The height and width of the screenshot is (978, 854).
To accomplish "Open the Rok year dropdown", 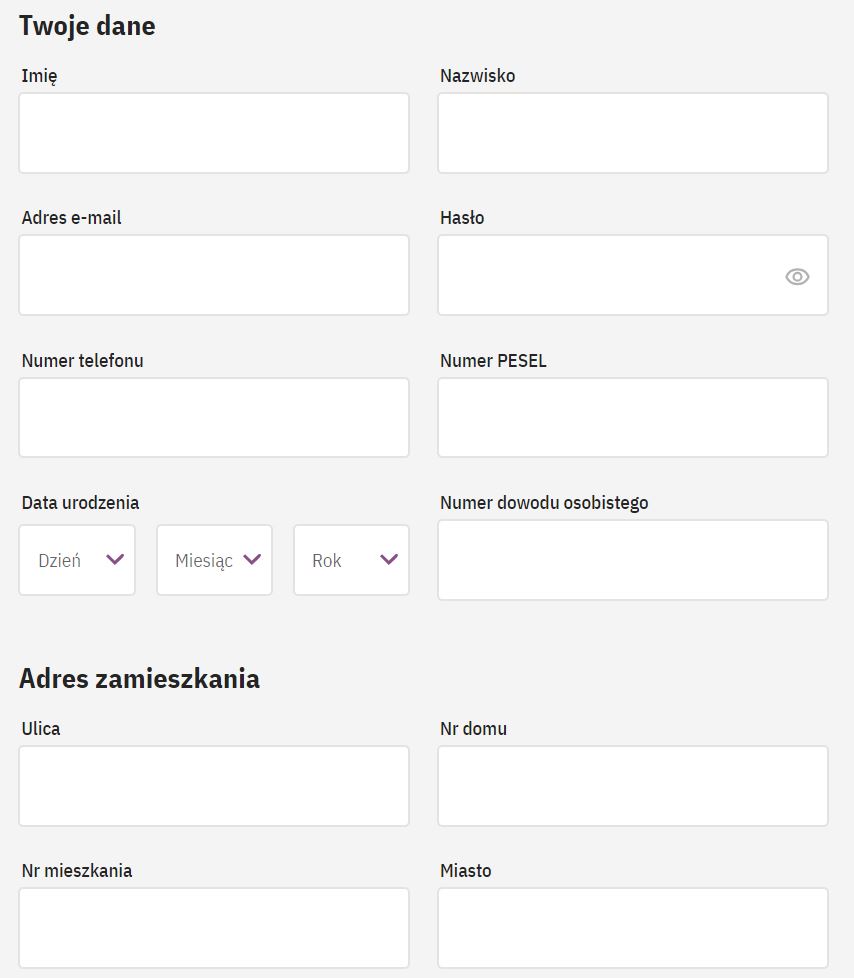I will pyautogui.click(x=351, y=560).
